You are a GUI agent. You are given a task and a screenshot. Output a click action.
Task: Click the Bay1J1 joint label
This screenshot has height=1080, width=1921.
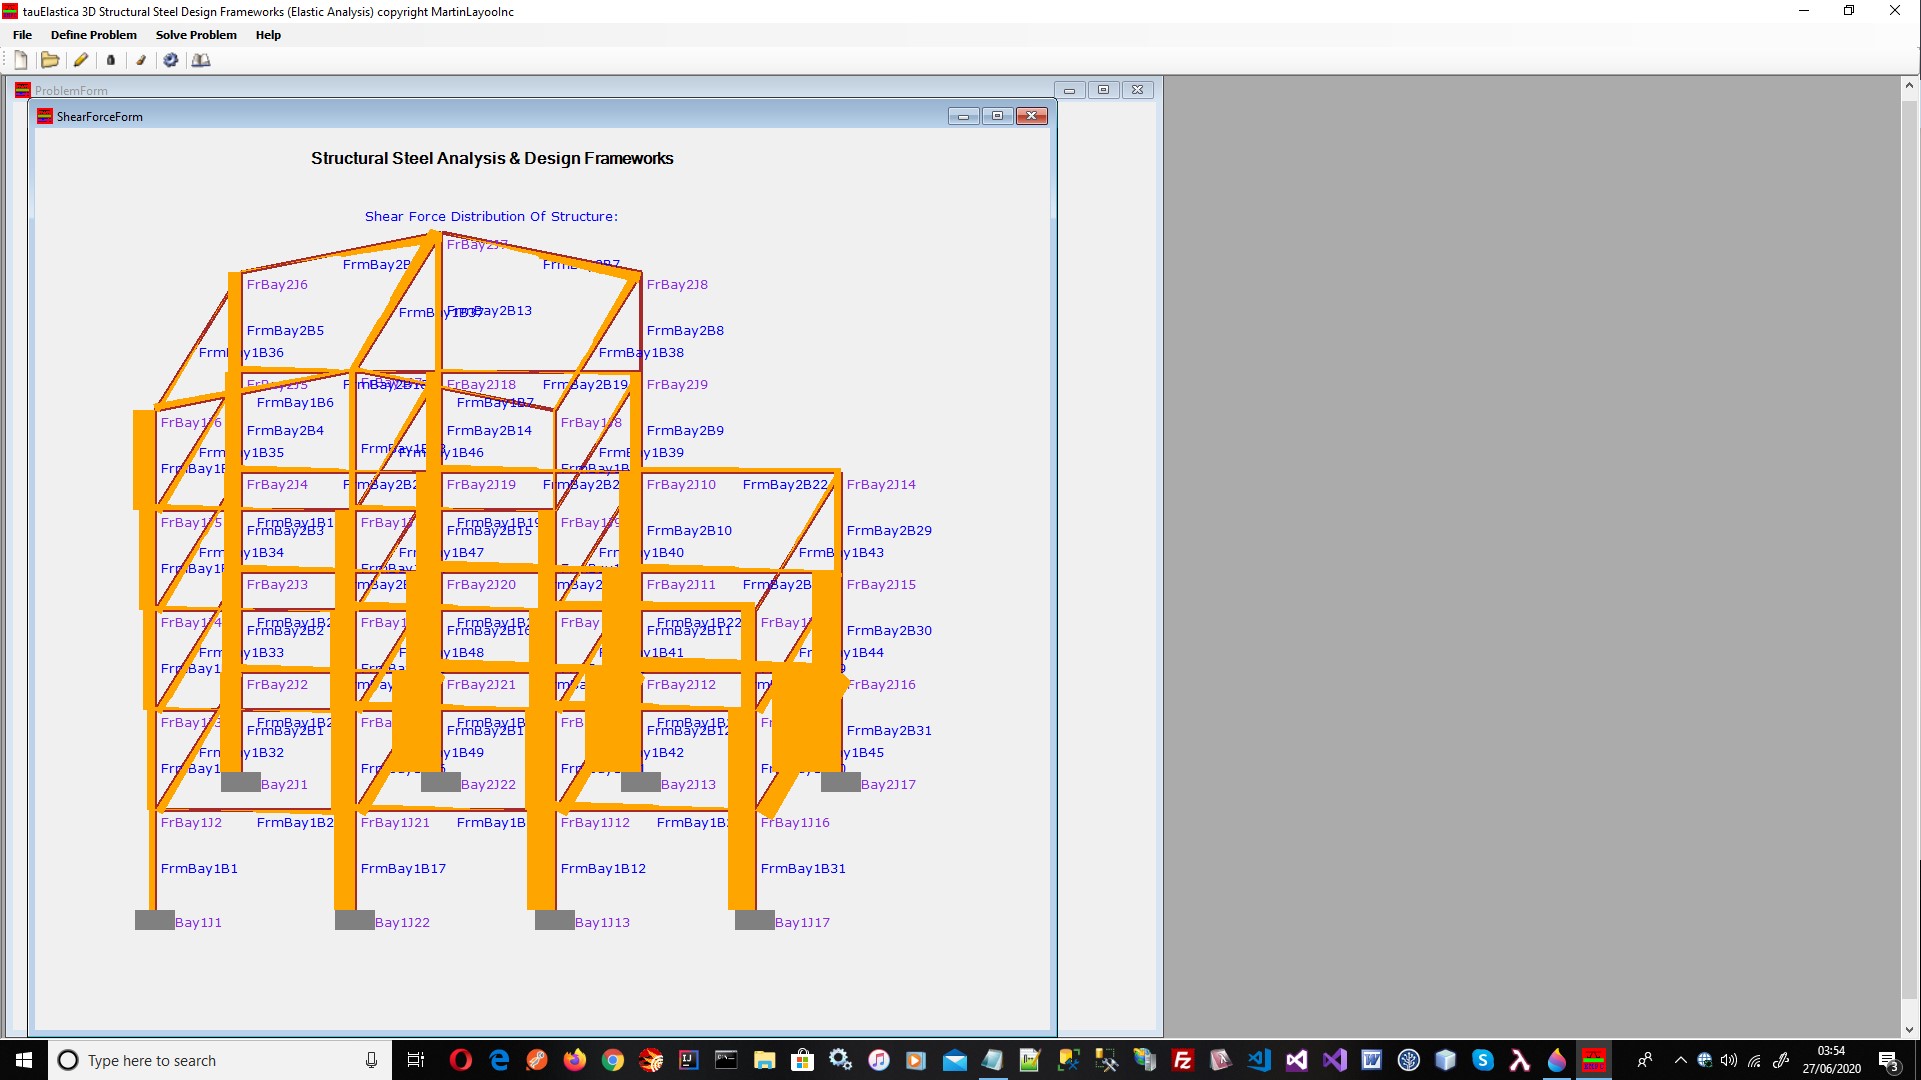click(x=198, y=922)
